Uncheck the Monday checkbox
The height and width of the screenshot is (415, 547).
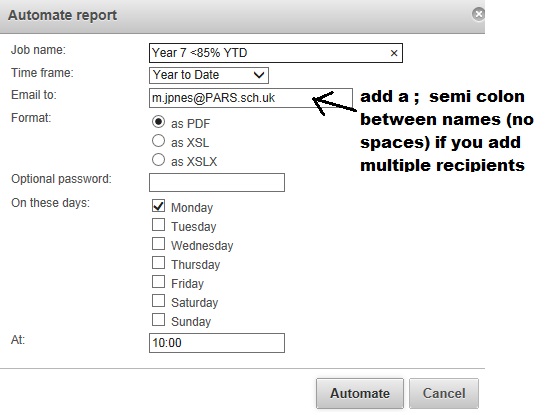pyautogui.click(x=158, y=206)
